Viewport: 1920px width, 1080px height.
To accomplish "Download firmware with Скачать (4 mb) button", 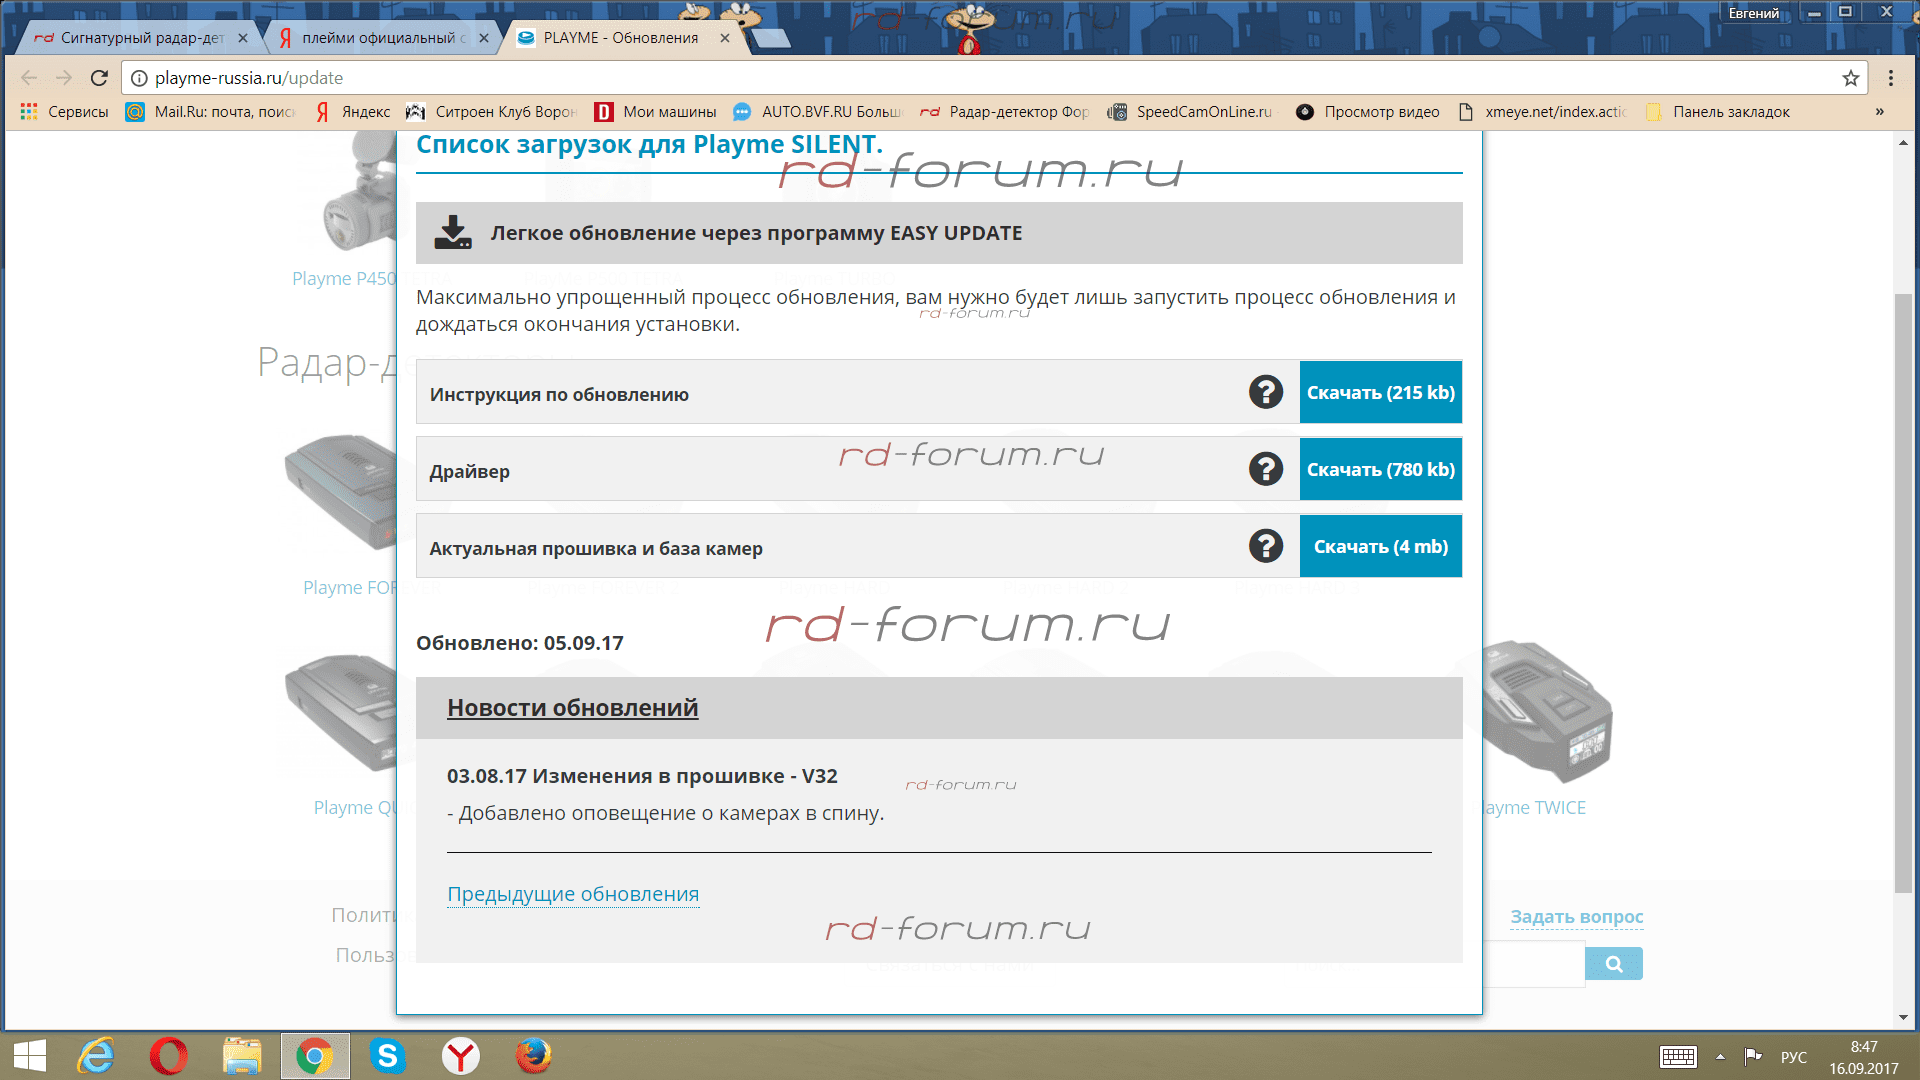I will (x=1380, y=546).
